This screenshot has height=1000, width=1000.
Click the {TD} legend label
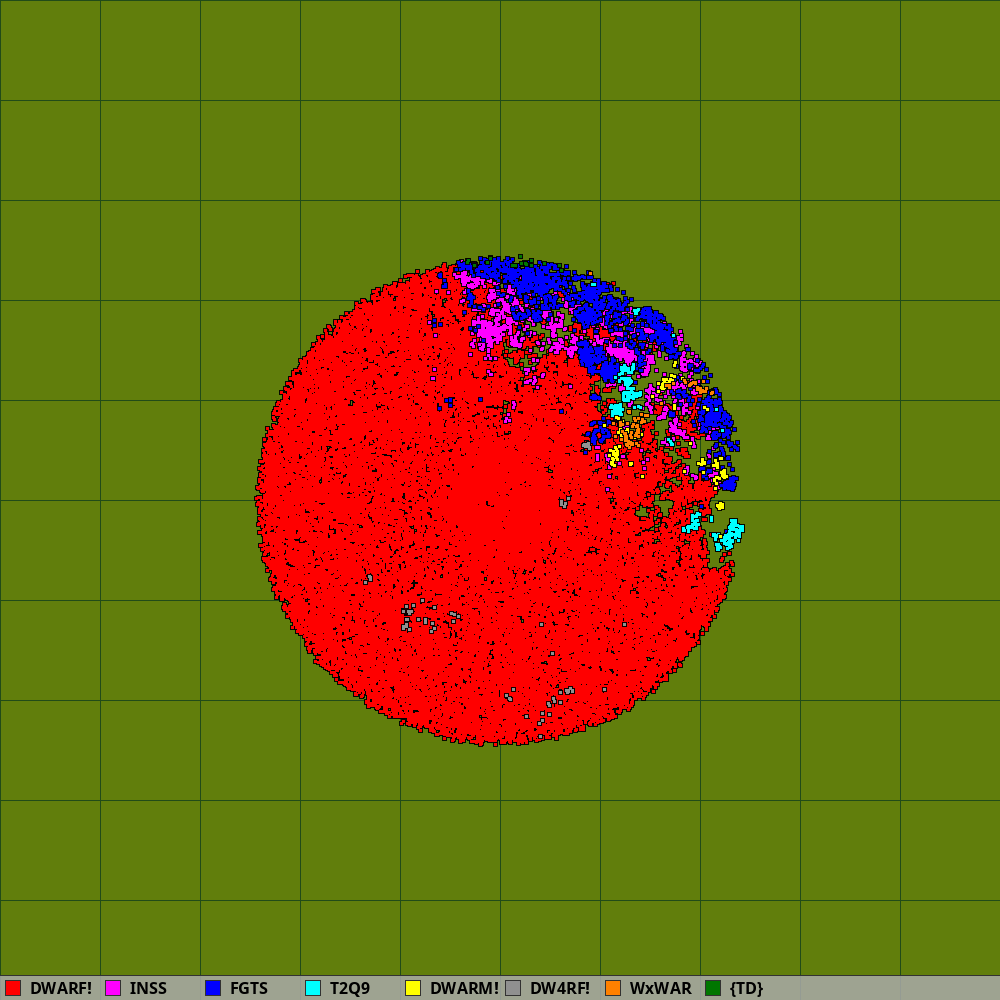(x=746, y=988)
